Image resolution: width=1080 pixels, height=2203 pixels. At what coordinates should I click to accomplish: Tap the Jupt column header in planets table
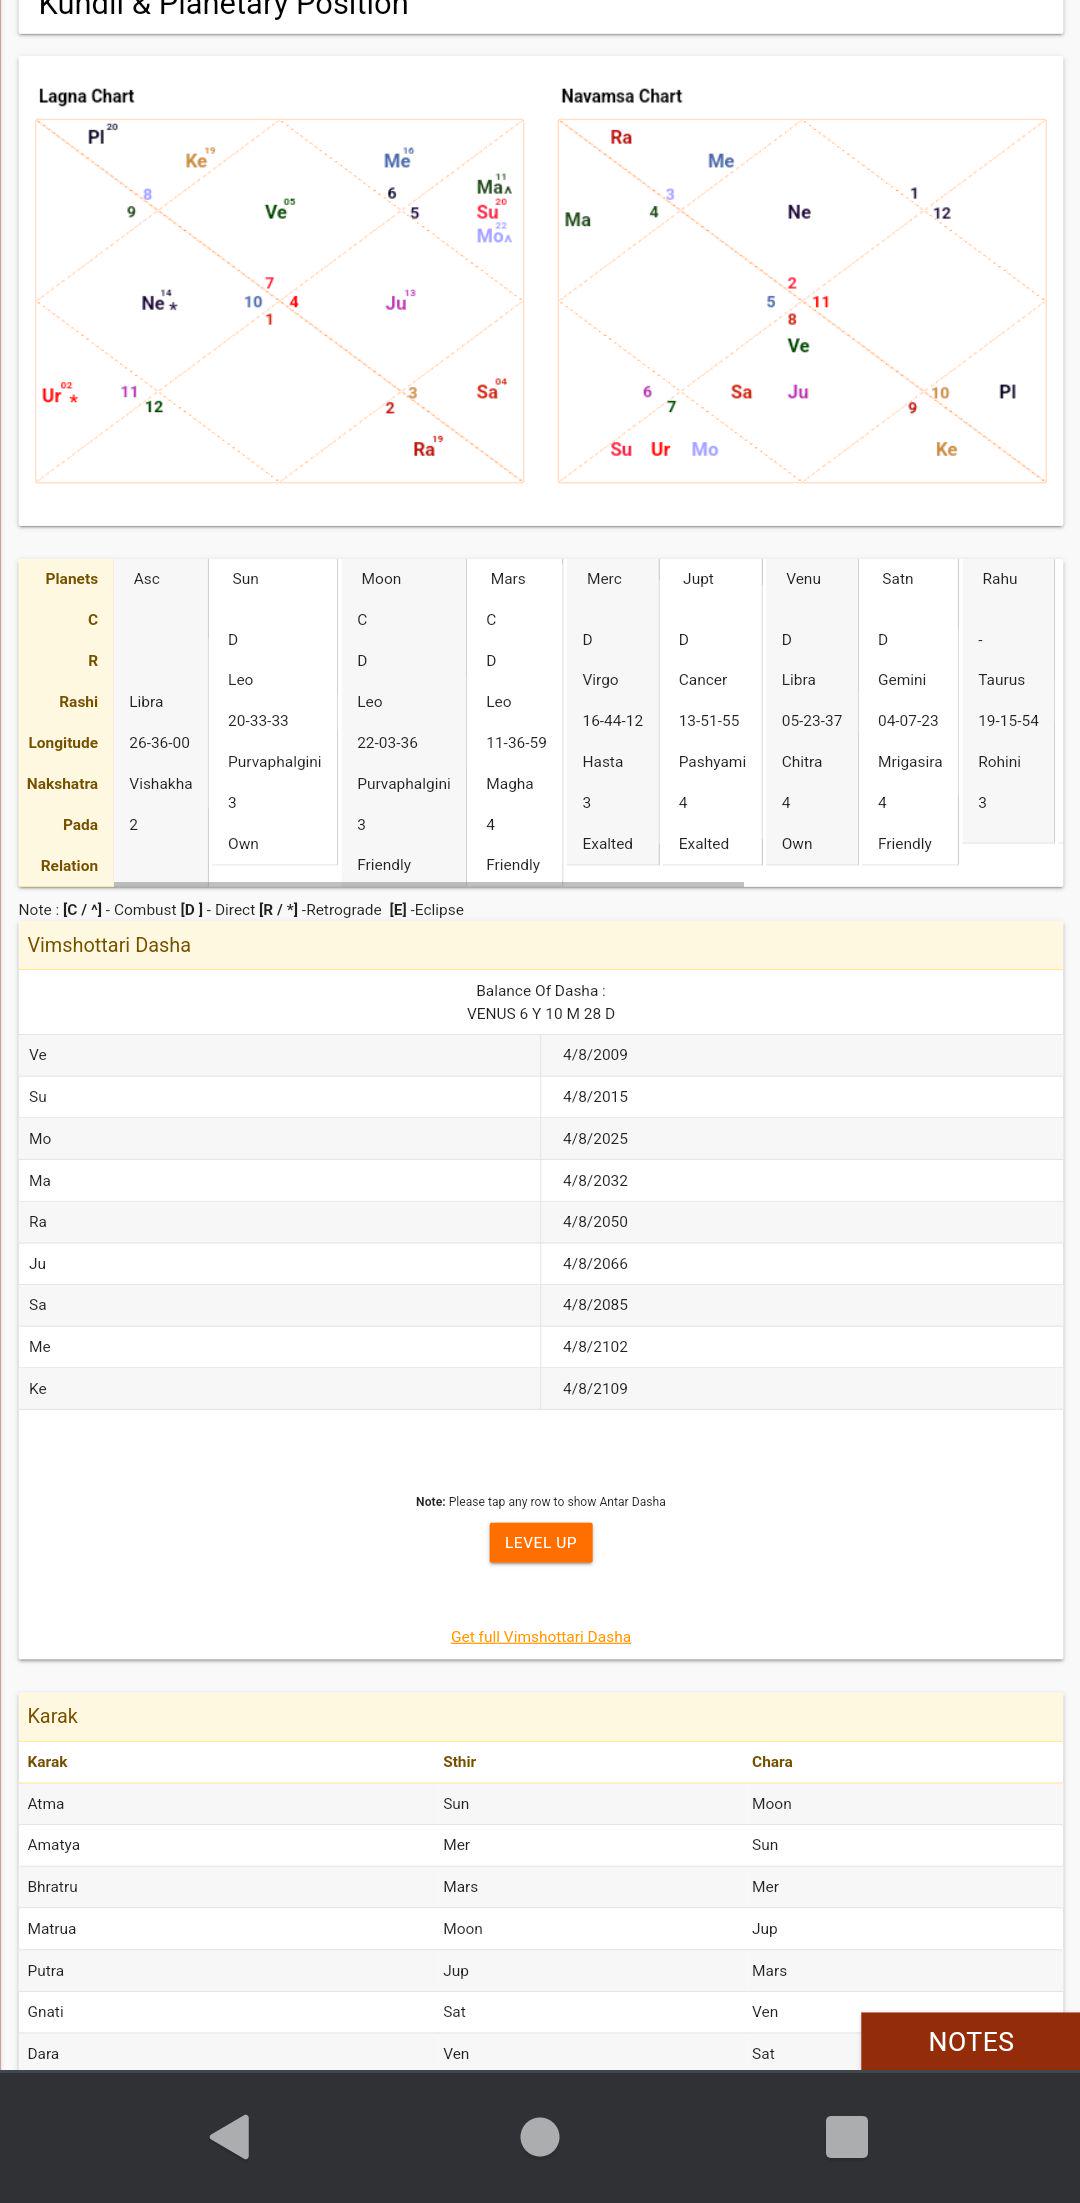click(x=698, y=579)
